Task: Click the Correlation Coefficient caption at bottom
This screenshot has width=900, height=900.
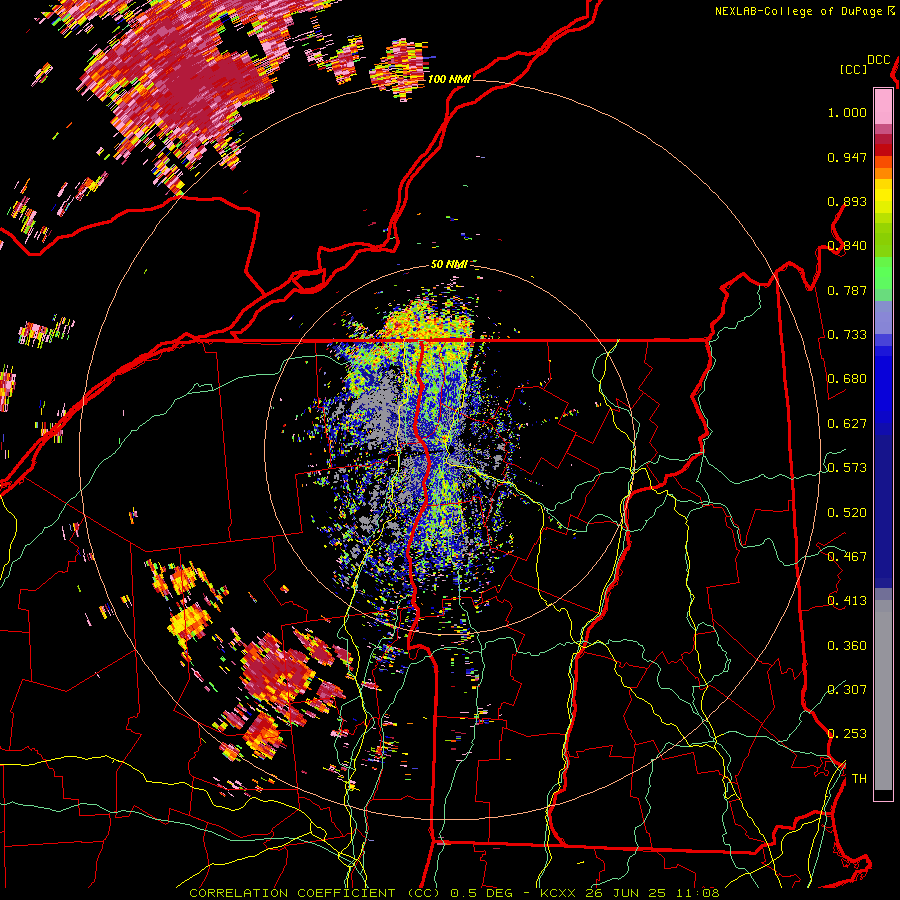Action: point(454,893)
